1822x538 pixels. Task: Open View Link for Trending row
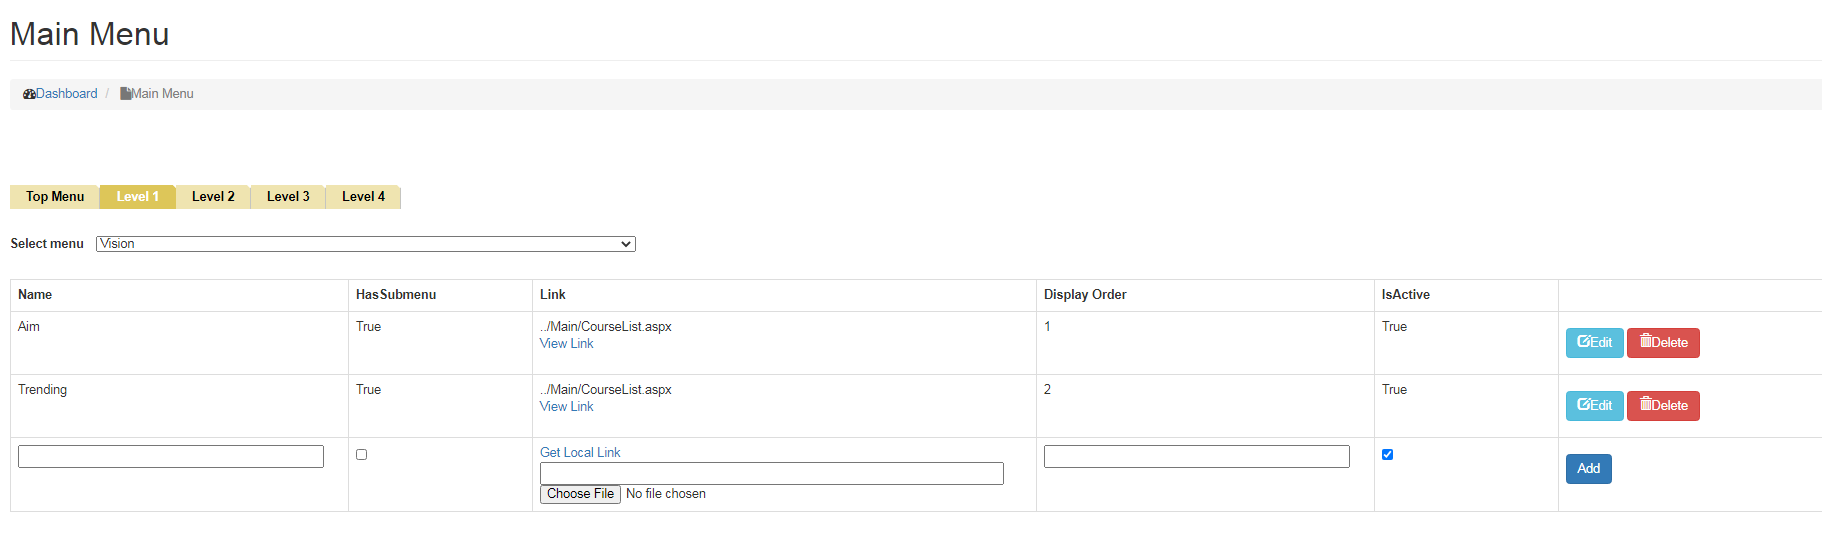click(566, 407)
